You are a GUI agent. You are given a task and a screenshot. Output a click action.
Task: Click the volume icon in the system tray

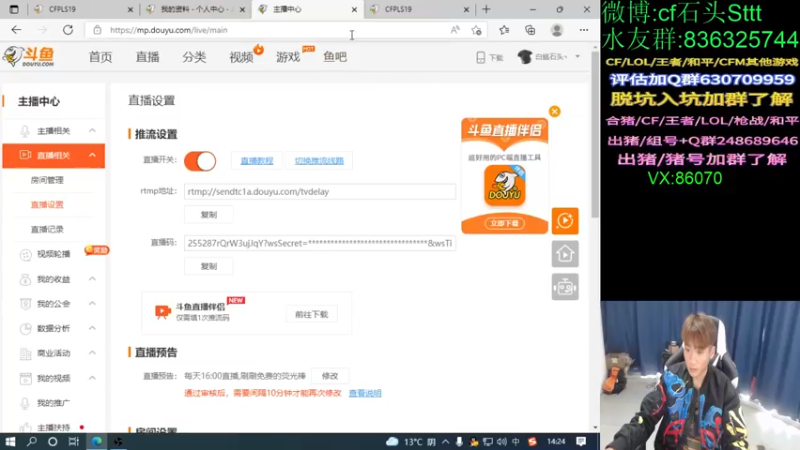coord(502,441)
